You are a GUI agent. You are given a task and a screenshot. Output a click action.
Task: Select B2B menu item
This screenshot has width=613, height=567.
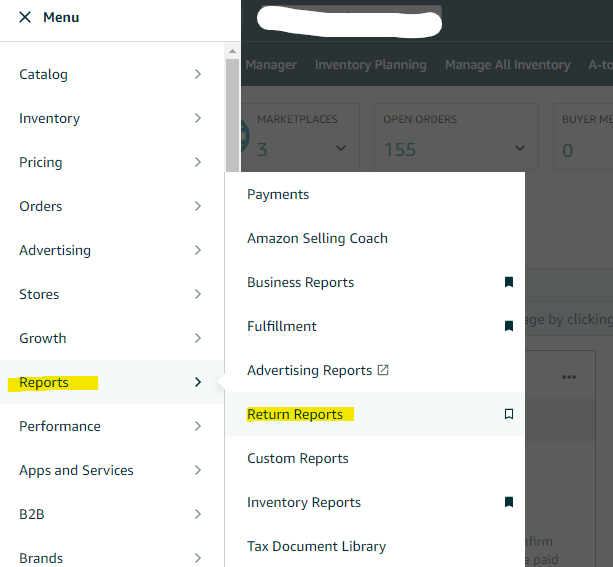click(x=32, y=514)
